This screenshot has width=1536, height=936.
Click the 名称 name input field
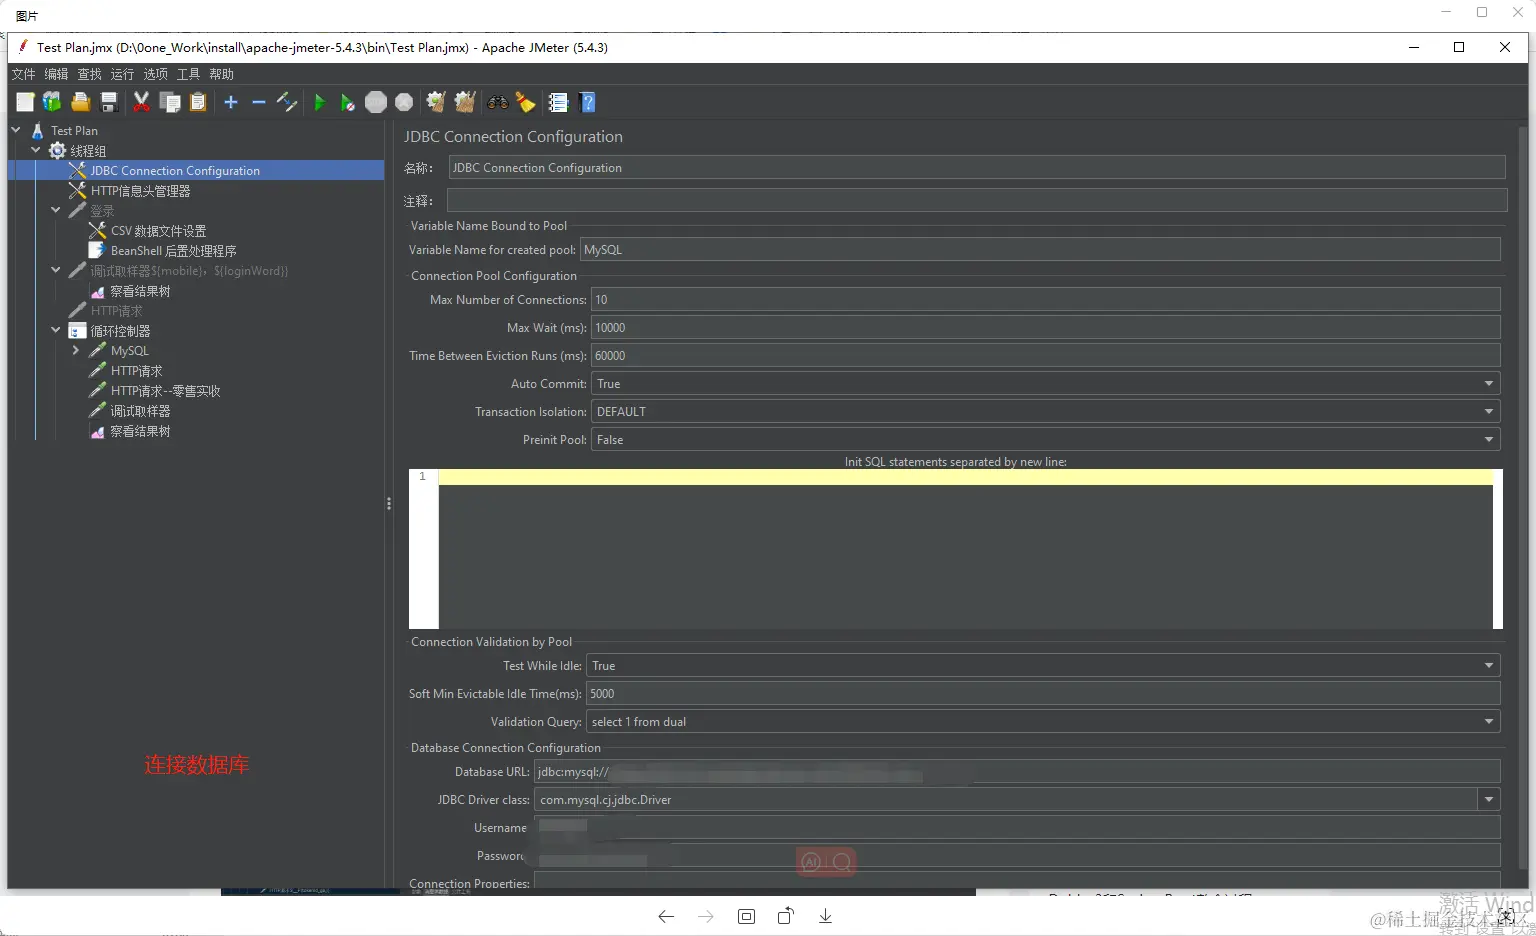point(976,168)
